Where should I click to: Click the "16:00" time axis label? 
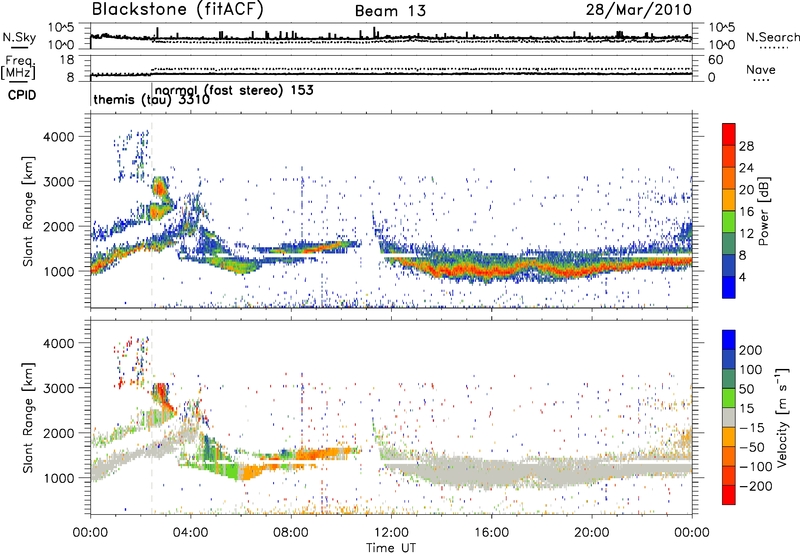(491, 533)
